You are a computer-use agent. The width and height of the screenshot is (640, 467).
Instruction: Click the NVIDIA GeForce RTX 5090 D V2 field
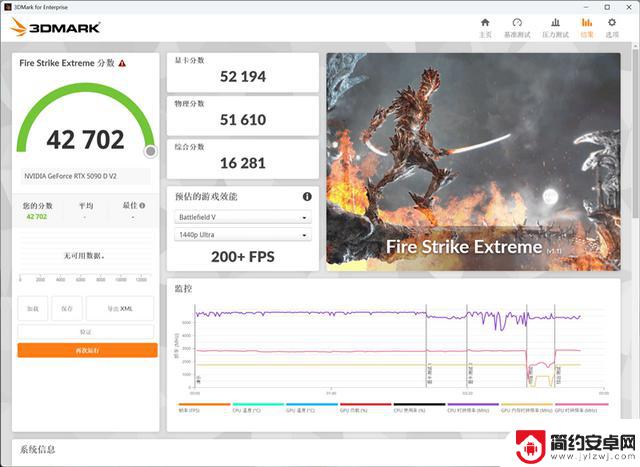pos(86,176)
